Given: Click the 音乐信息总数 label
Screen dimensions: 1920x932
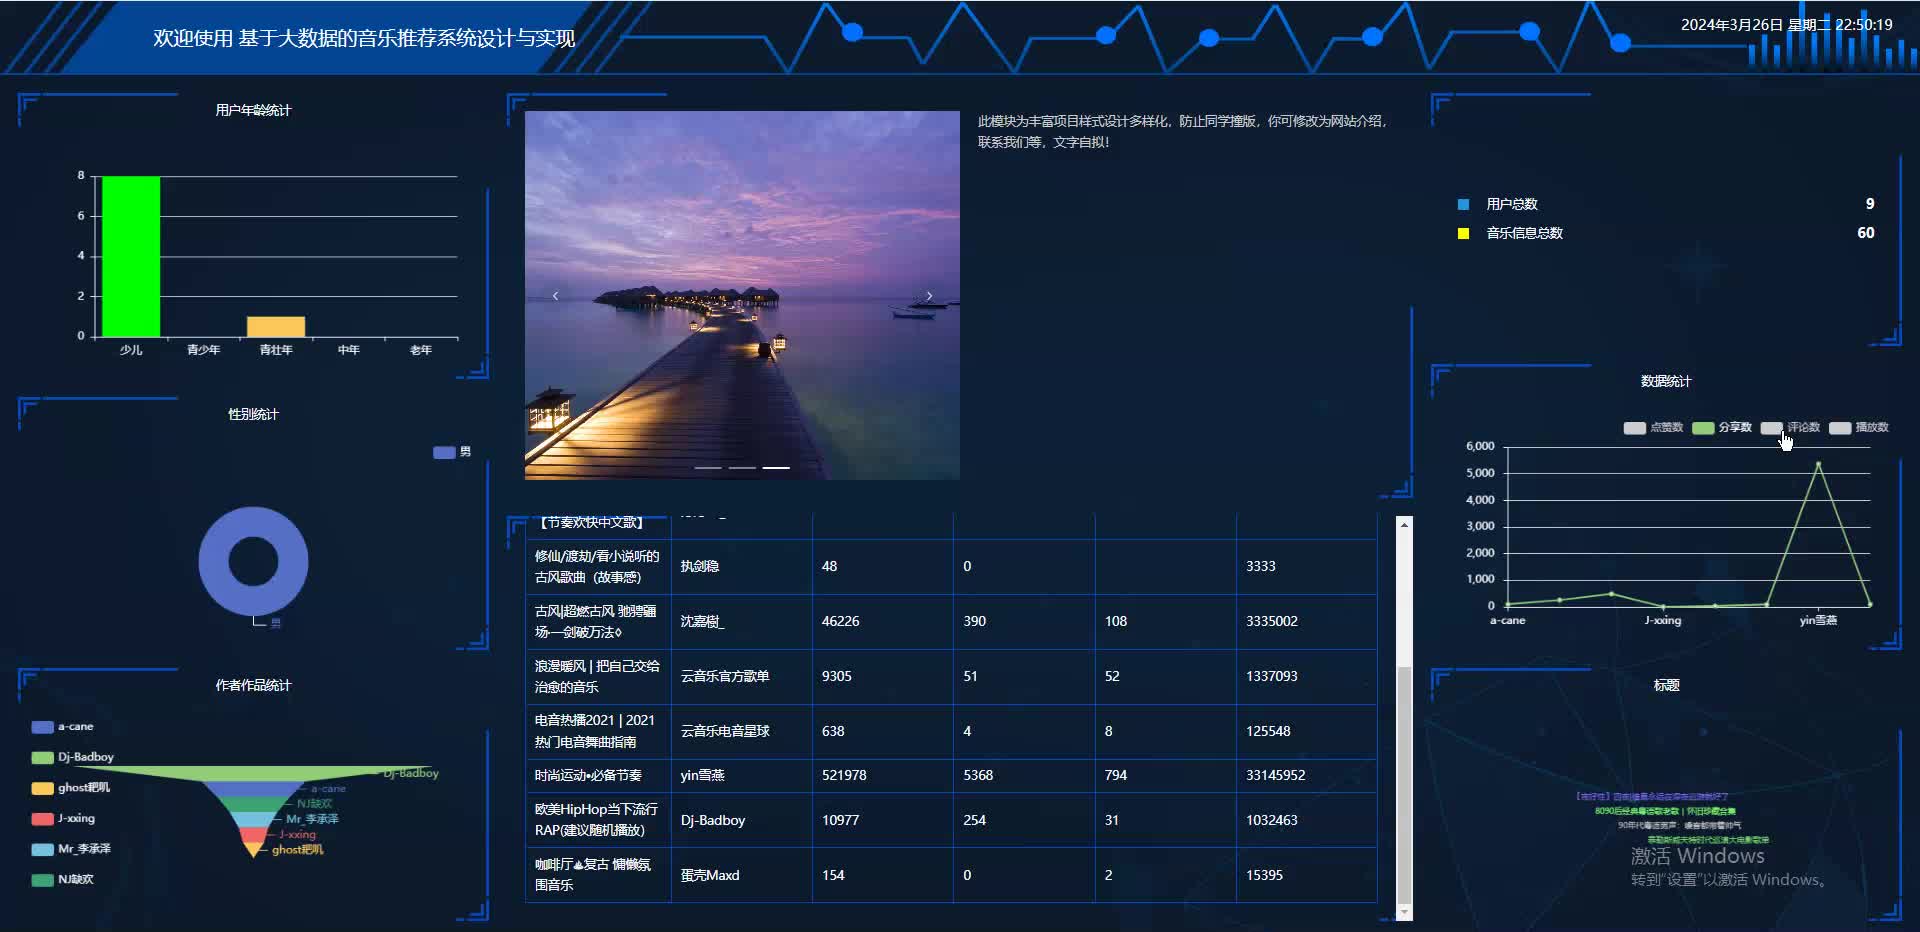Looking at the screenshot, I should (x=1524, y=233).
